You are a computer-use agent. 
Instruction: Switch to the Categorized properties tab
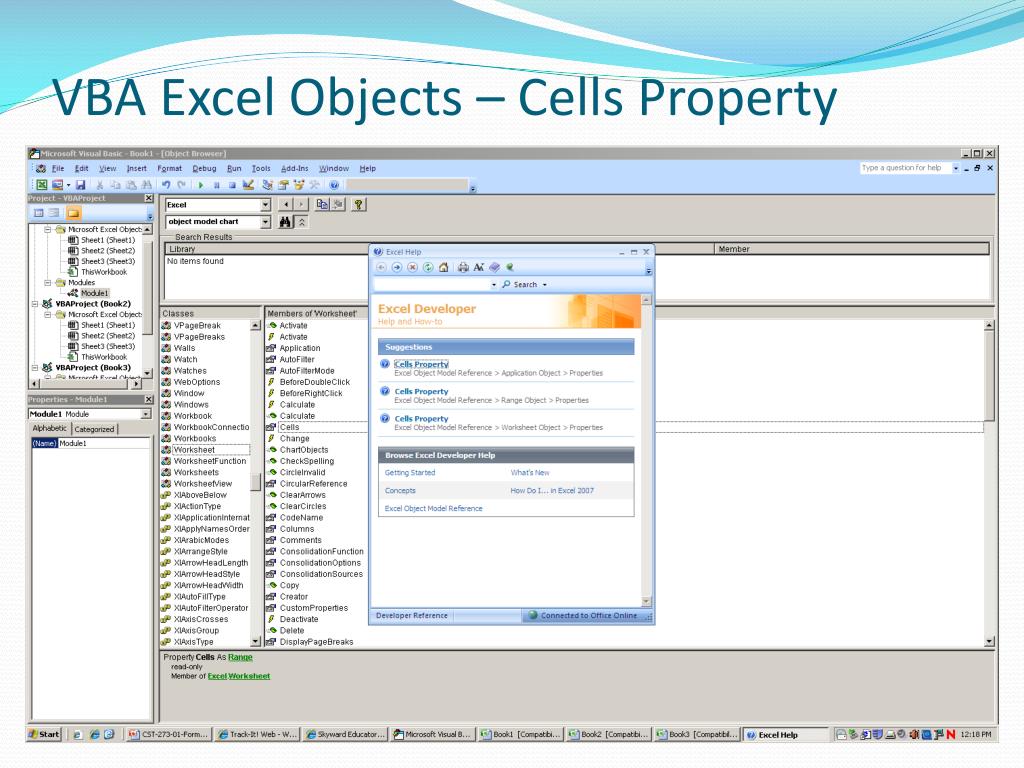tap(94, 429)
